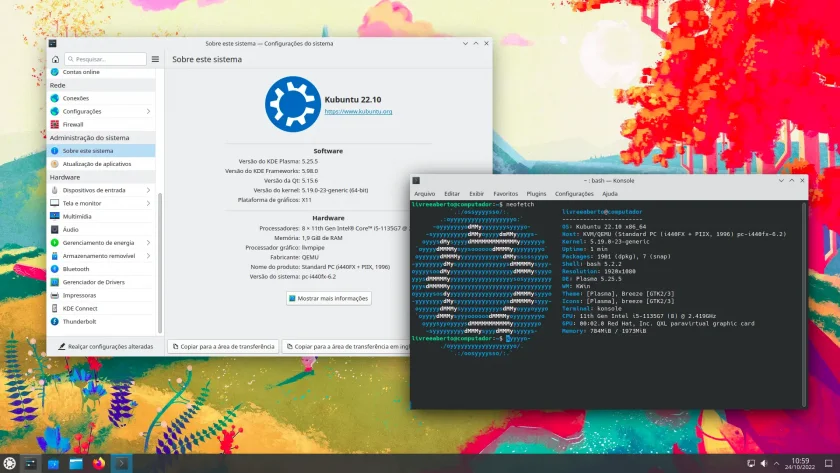This screenshot has width=840, height=473.
Task: Expand the Tela e monitor submenu
Action: [148, 204]
